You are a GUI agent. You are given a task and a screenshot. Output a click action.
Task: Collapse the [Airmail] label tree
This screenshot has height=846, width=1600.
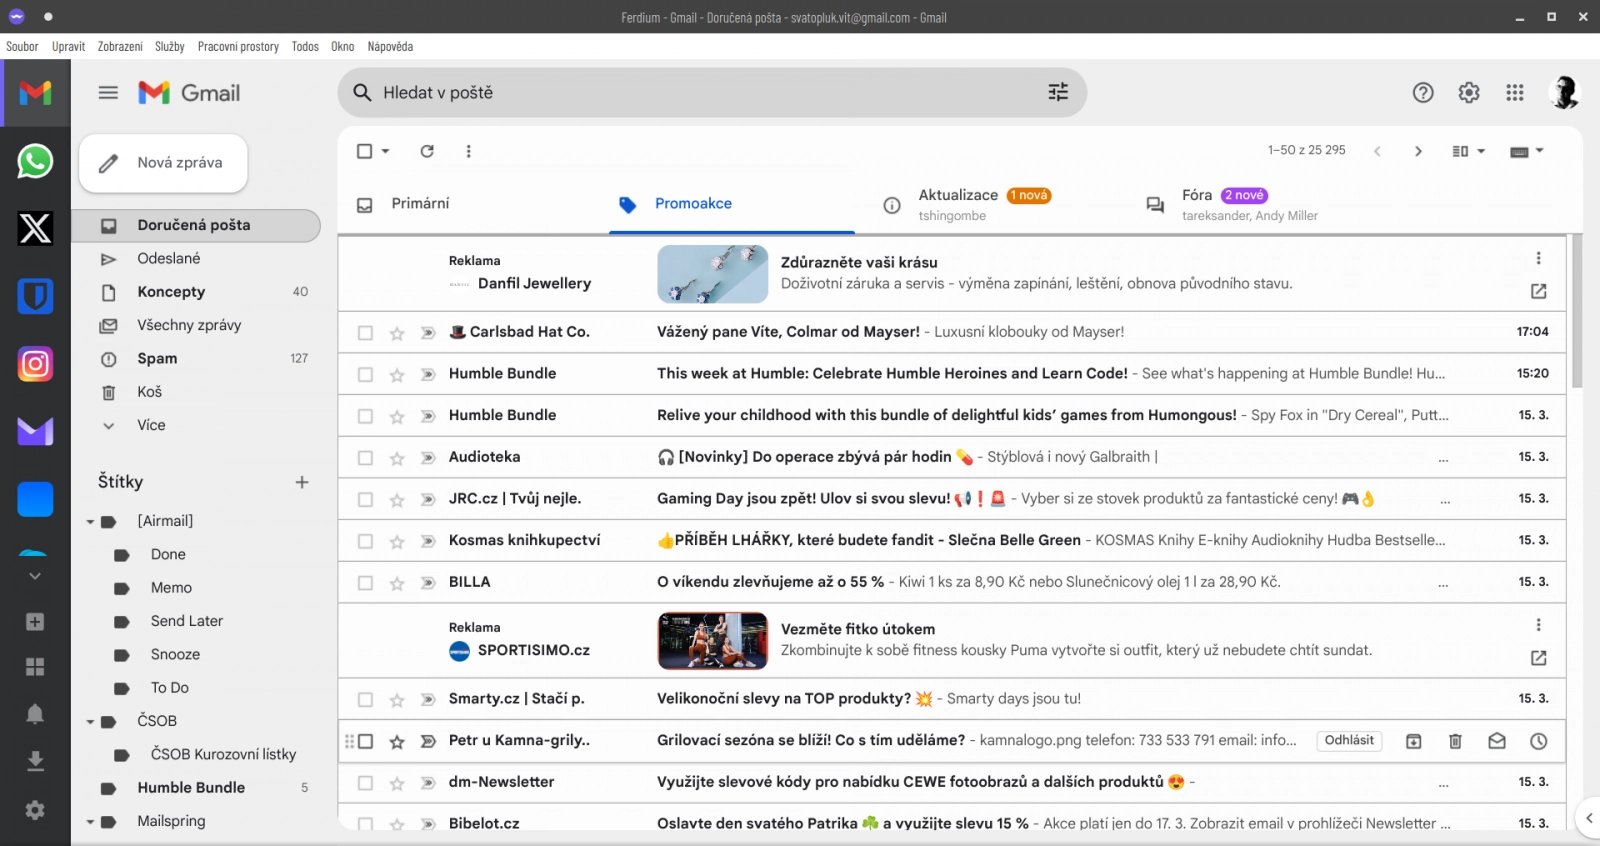pyautogui.click(x=90, y=522)
